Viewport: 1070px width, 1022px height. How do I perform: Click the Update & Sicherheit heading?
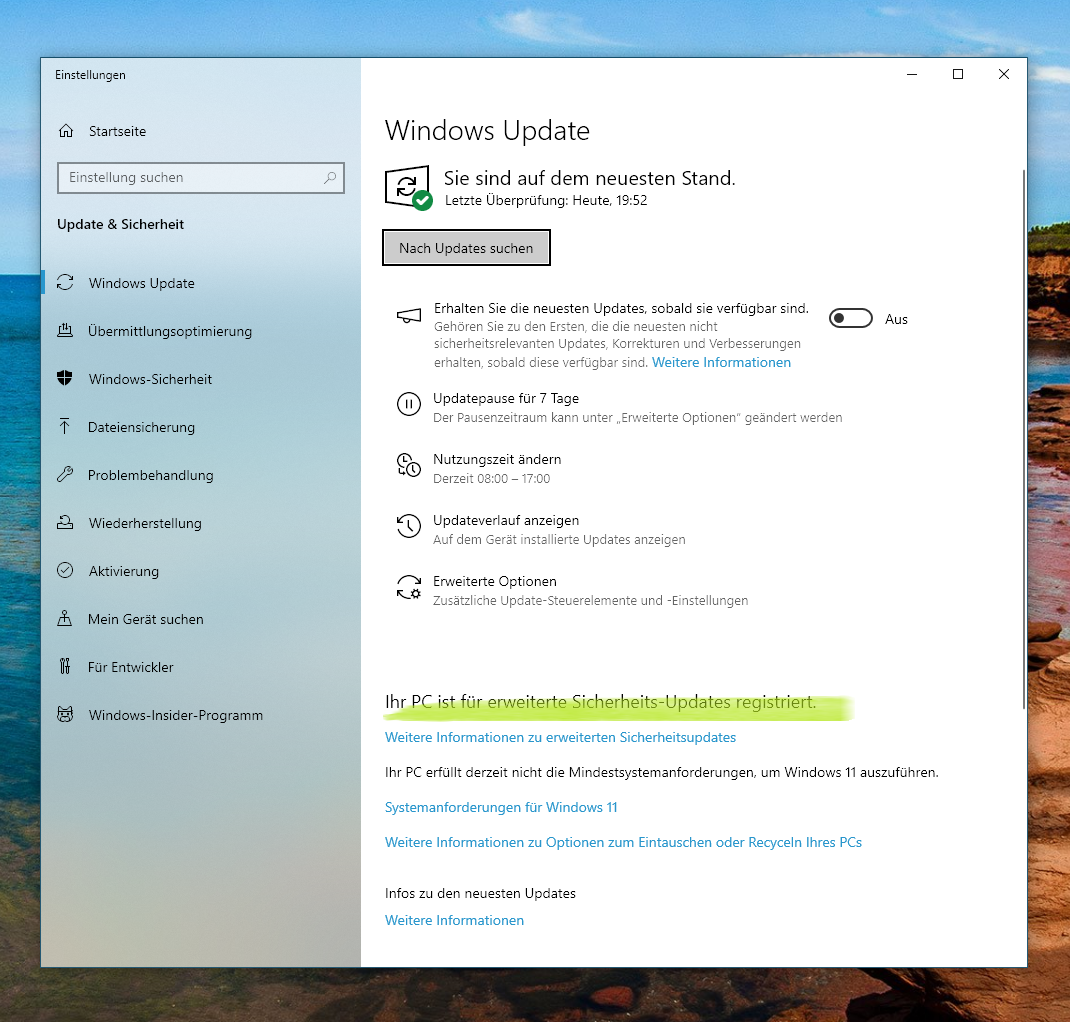[121, 224]
